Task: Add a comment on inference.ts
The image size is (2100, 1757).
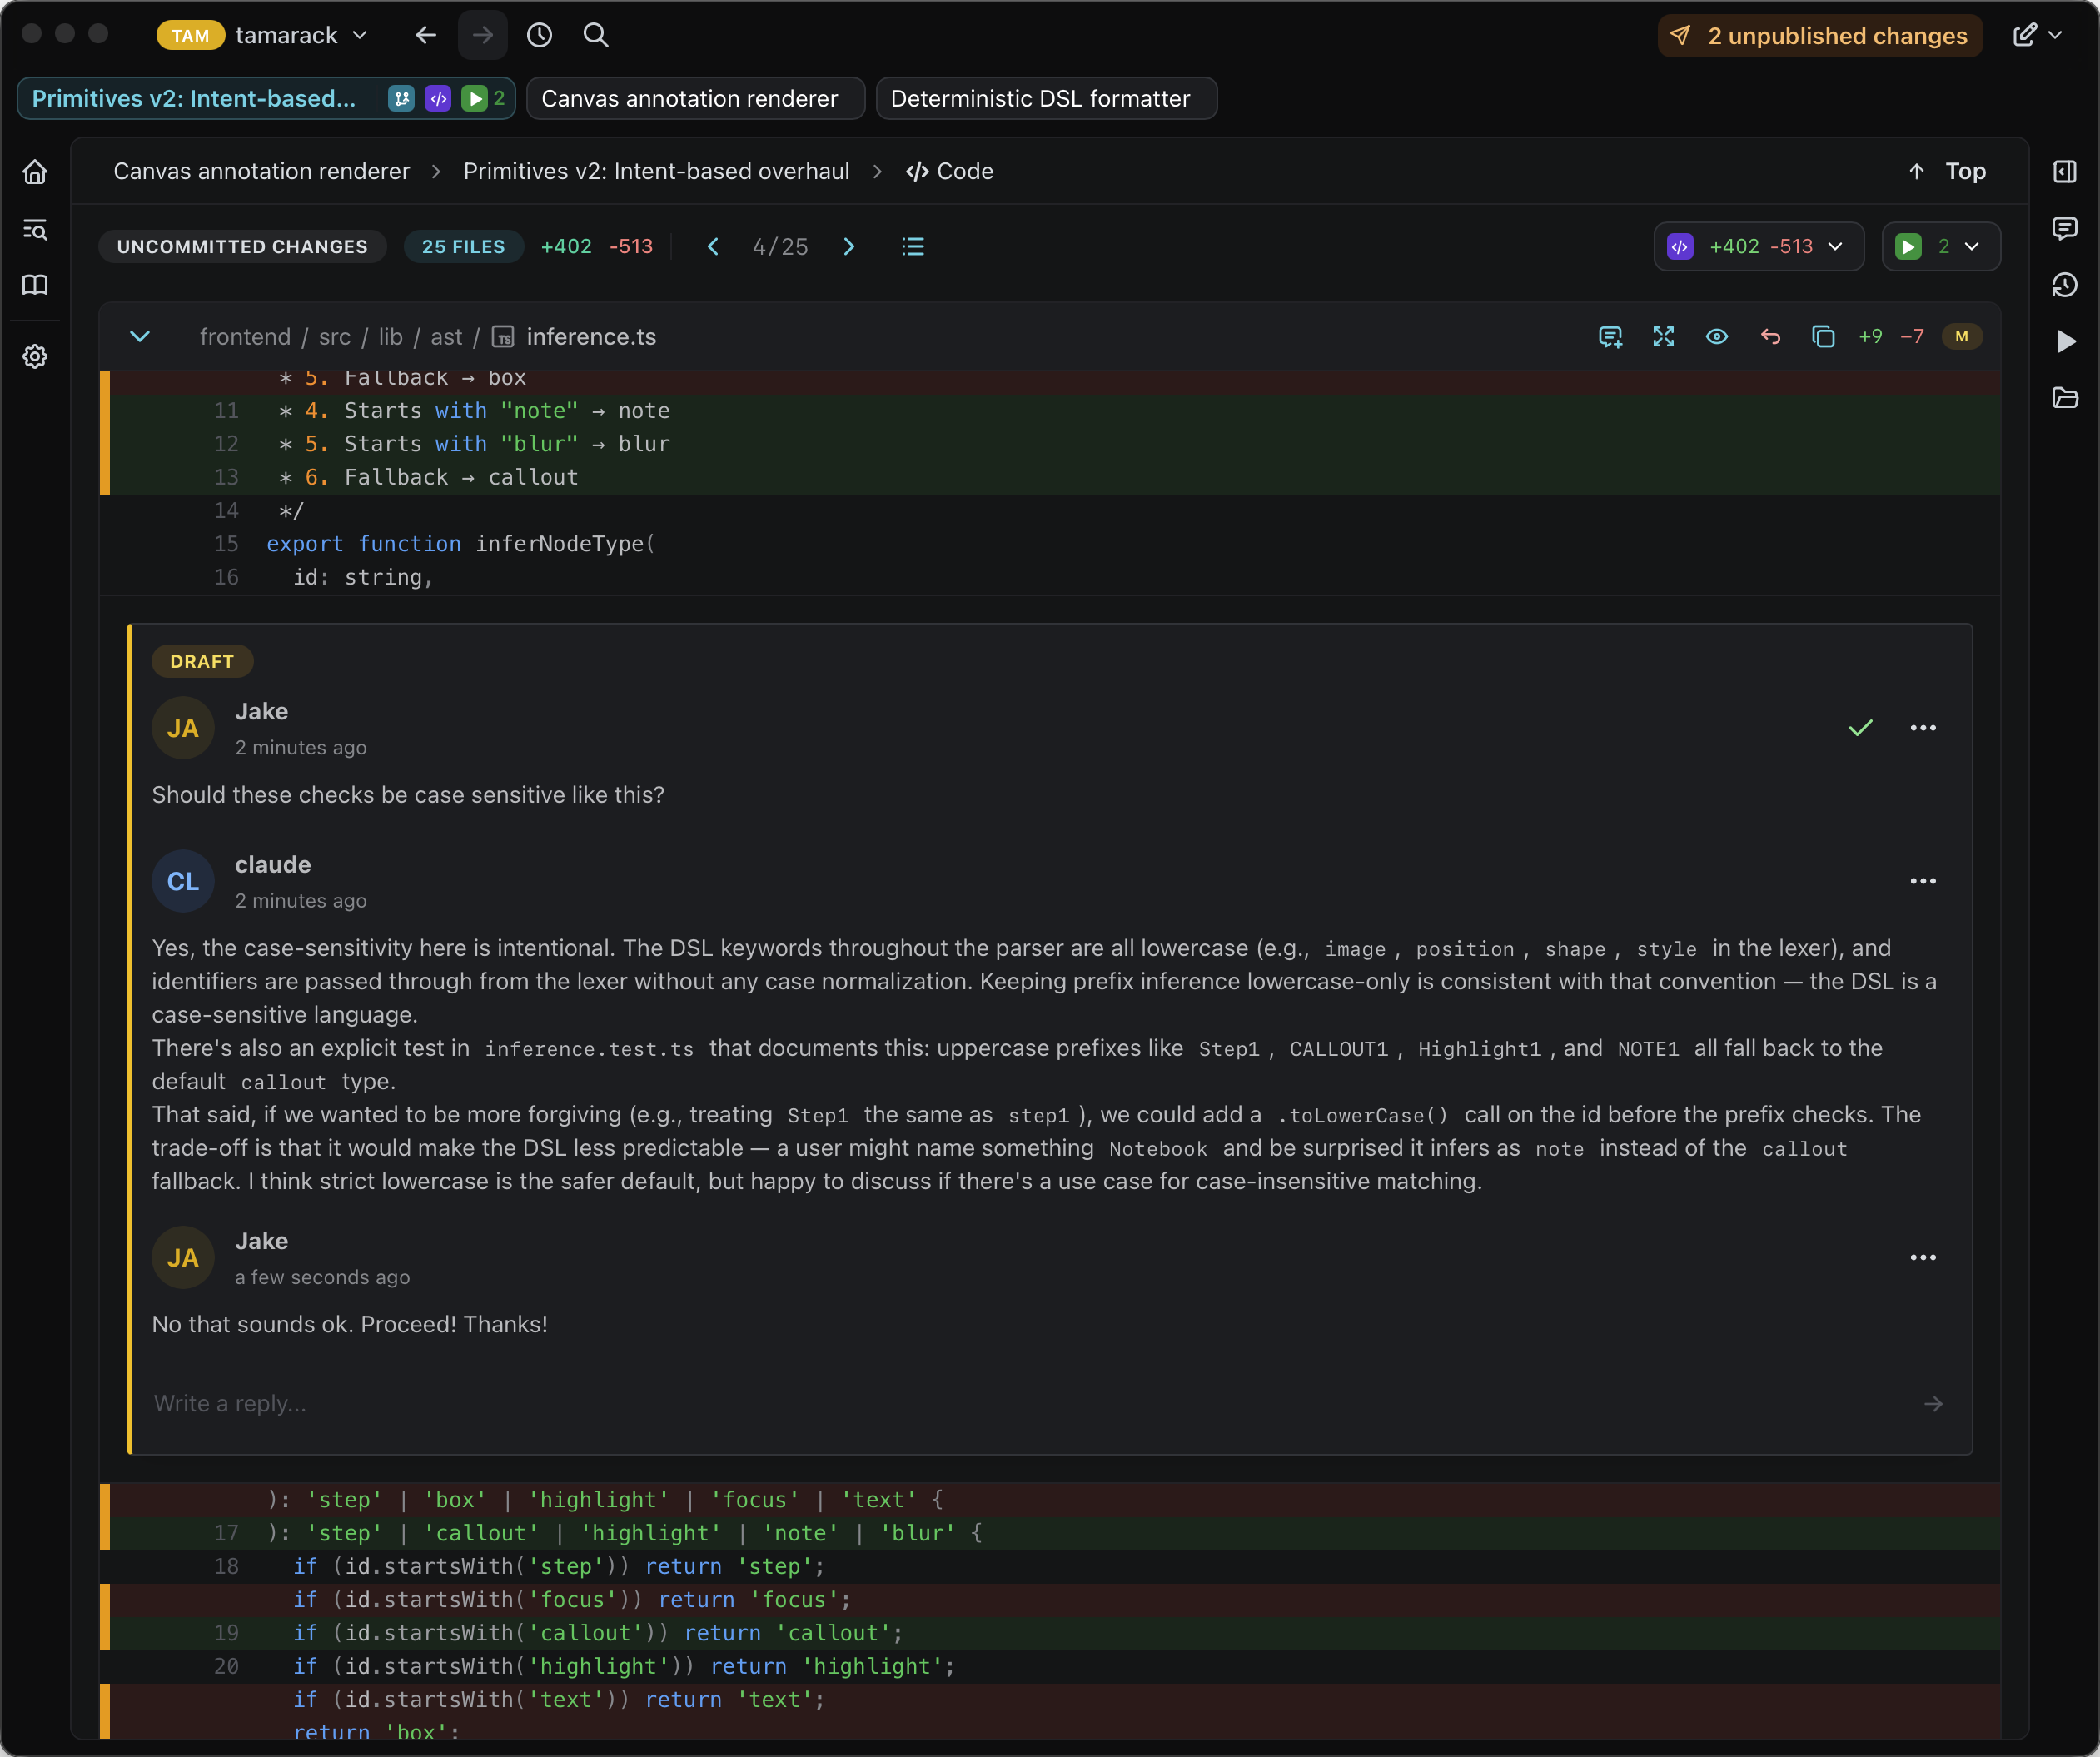Action: pos(1610,337)
